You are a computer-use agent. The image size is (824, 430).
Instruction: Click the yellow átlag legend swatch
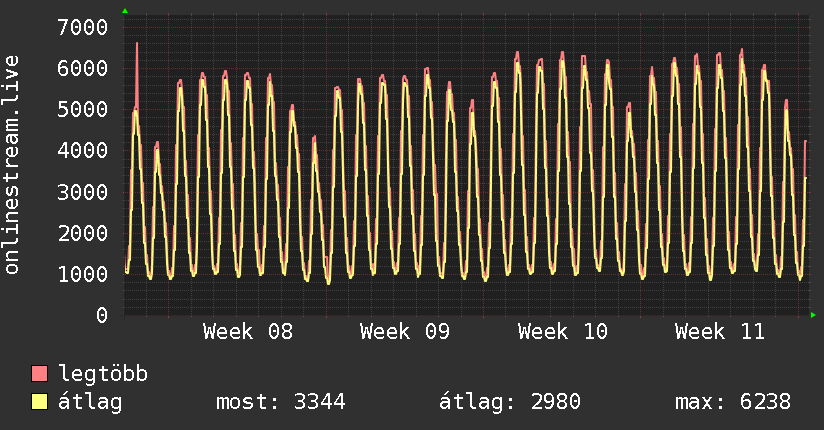click(39, 401)
